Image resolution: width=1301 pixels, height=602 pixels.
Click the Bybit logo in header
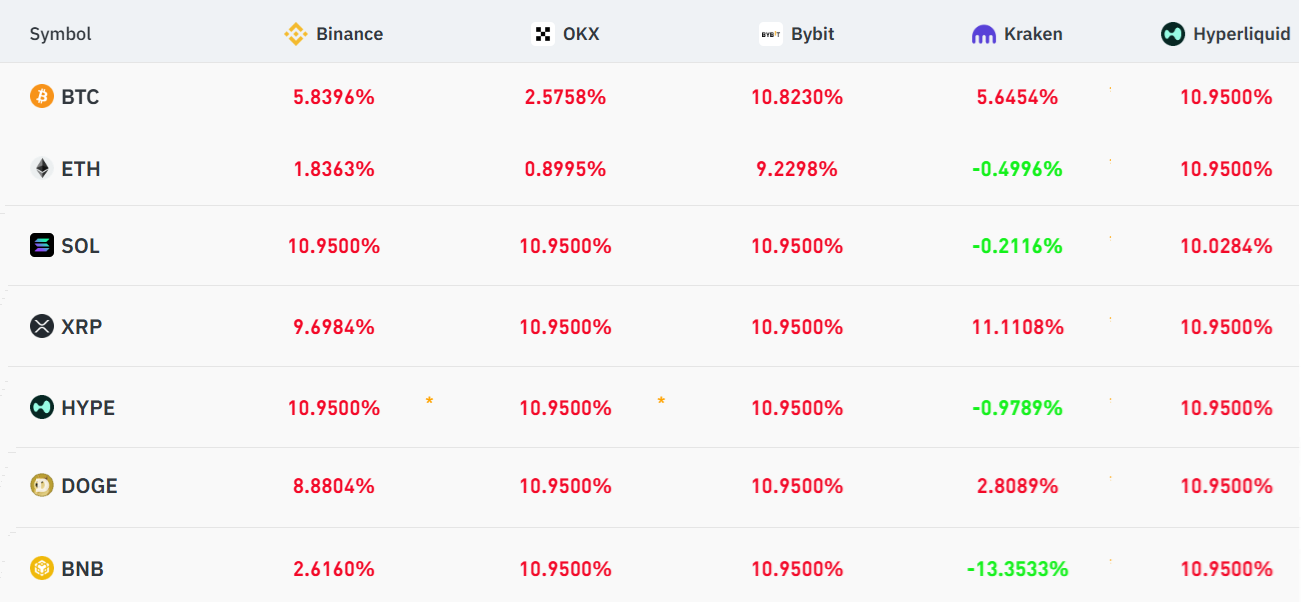coord(770,34)
